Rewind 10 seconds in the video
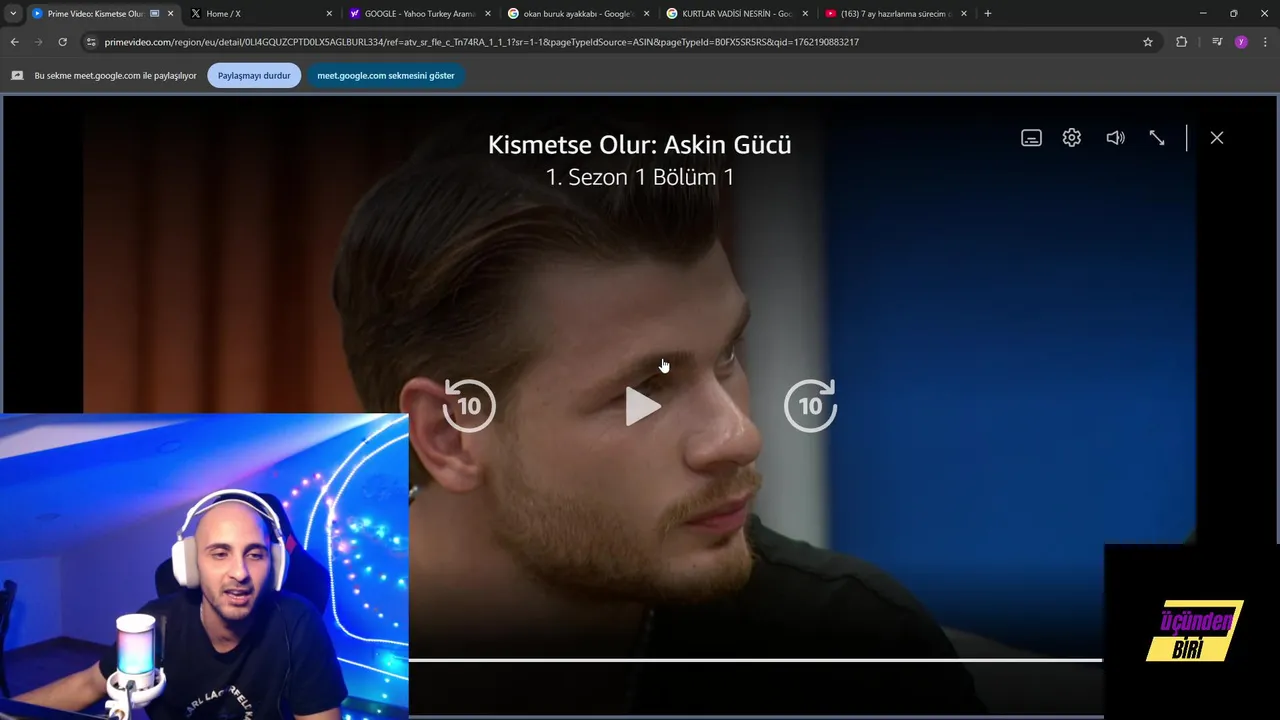The image size is (1280, 720). tap(469, 405)
